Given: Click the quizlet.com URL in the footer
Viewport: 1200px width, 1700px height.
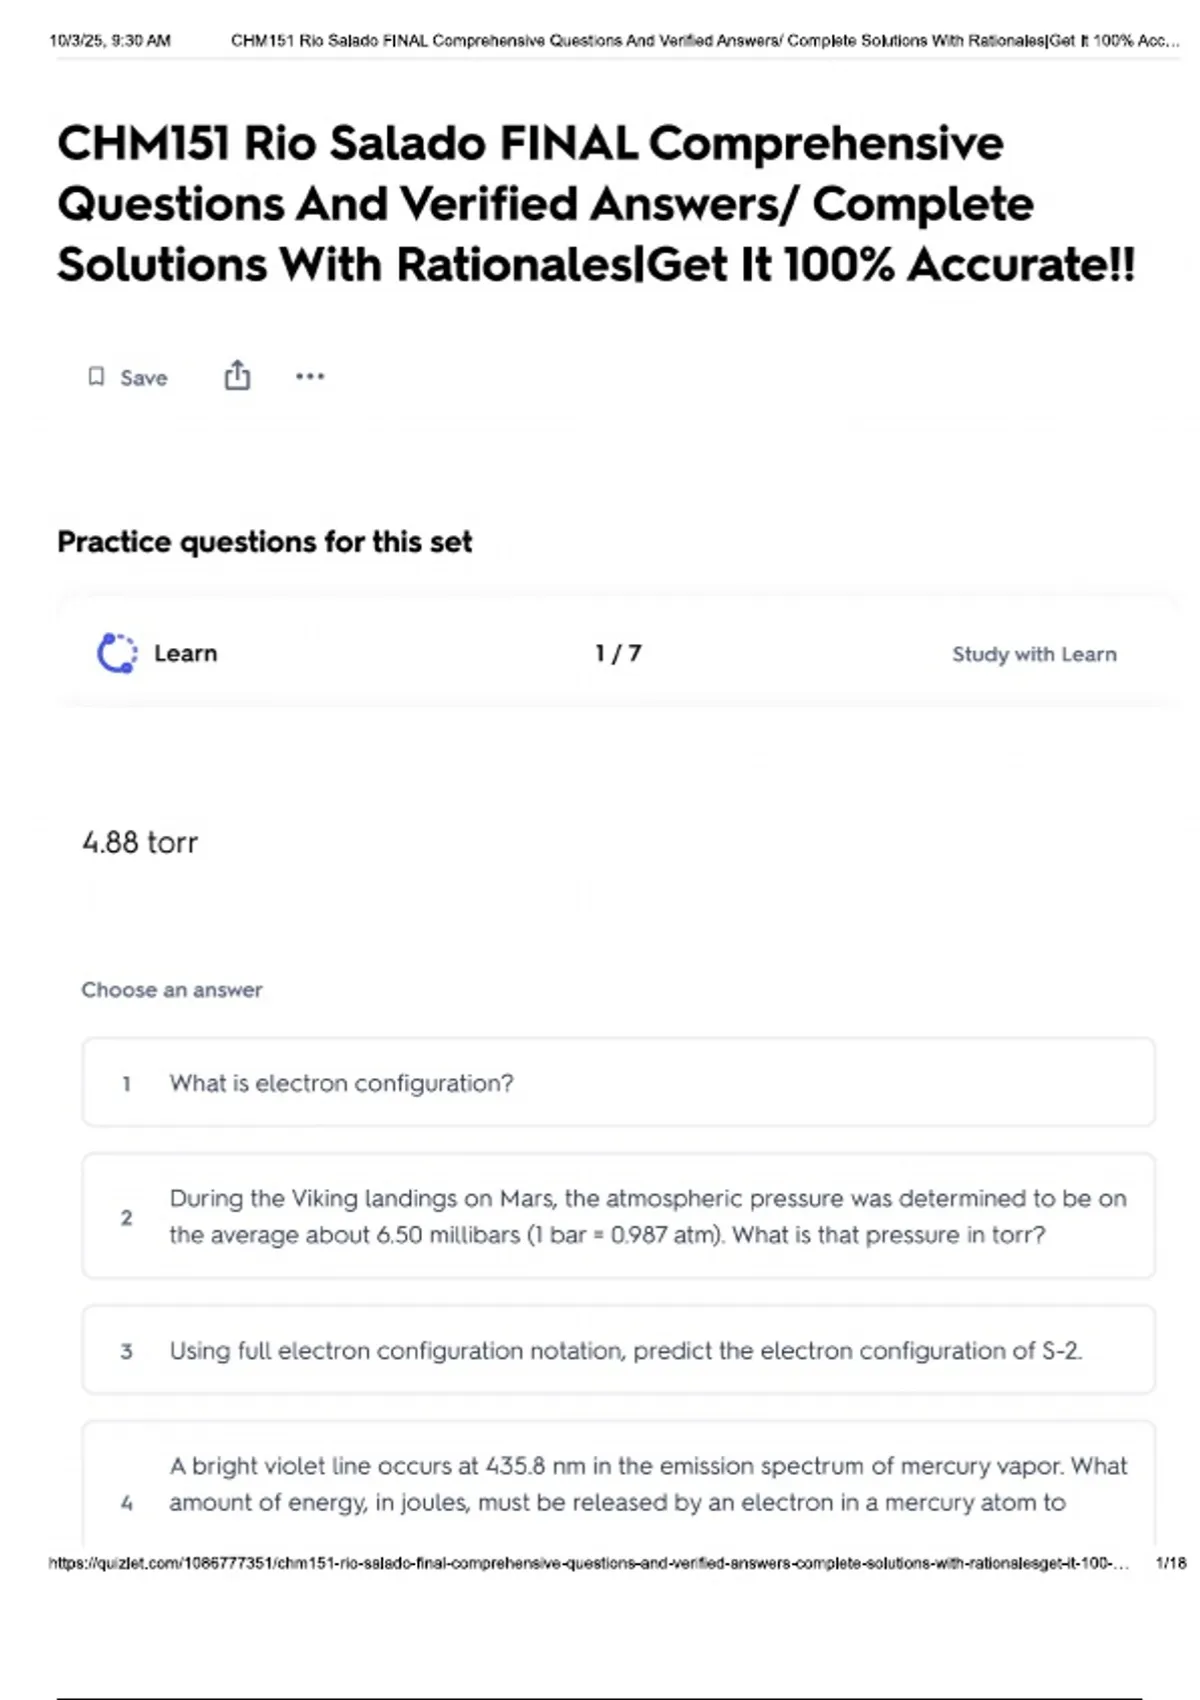Looking at the screenshot, I should tap(589, 1562).
